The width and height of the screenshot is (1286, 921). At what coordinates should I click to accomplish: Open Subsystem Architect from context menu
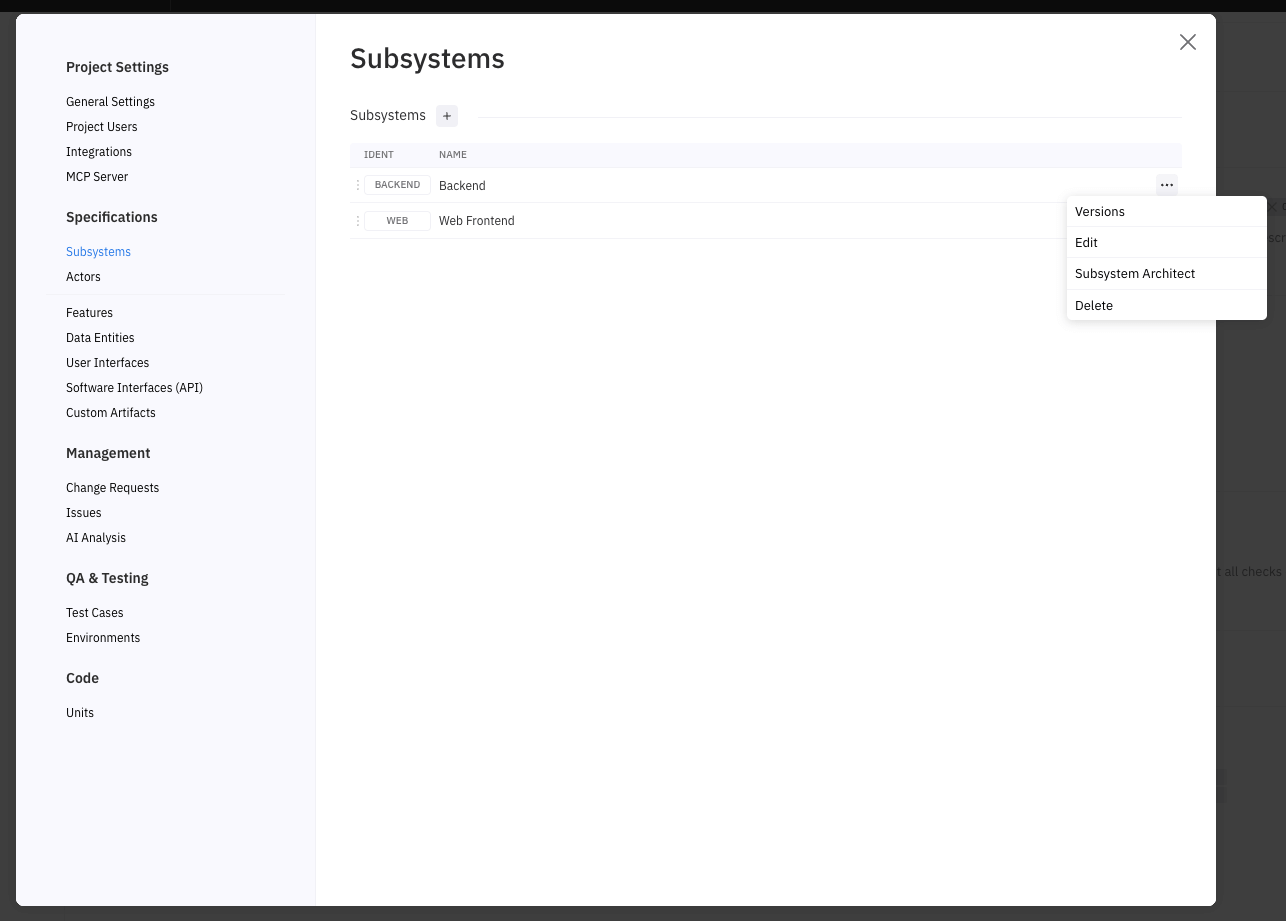point(1134,274)
